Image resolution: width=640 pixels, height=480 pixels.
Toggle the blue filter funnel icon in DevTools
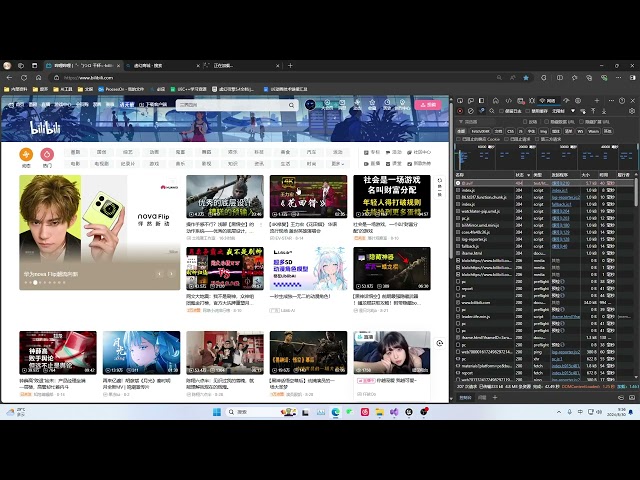click(482, 111)
